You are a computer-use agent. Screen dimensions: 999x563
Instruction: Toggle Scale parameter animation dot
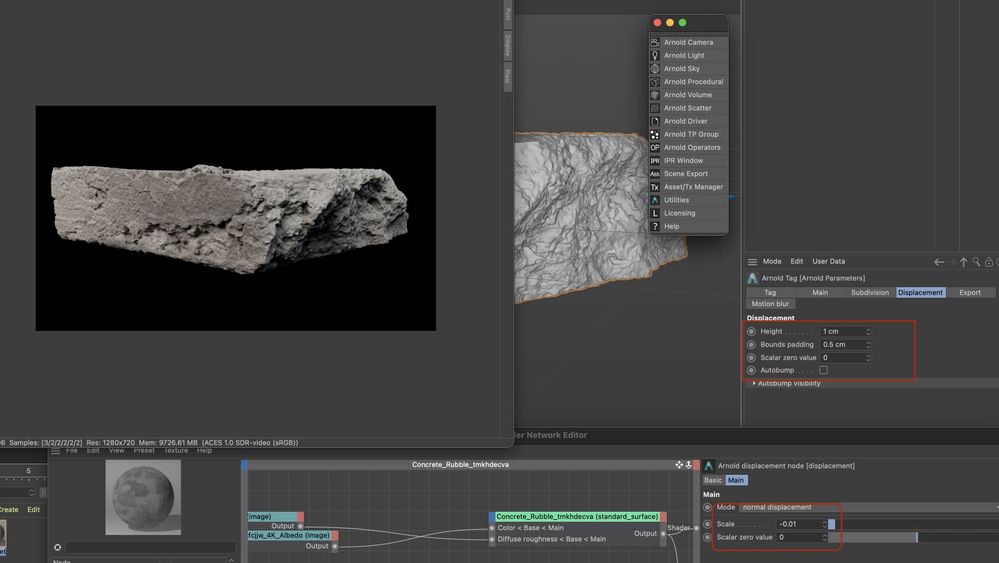pyautogui.click(x=707, y=525)
